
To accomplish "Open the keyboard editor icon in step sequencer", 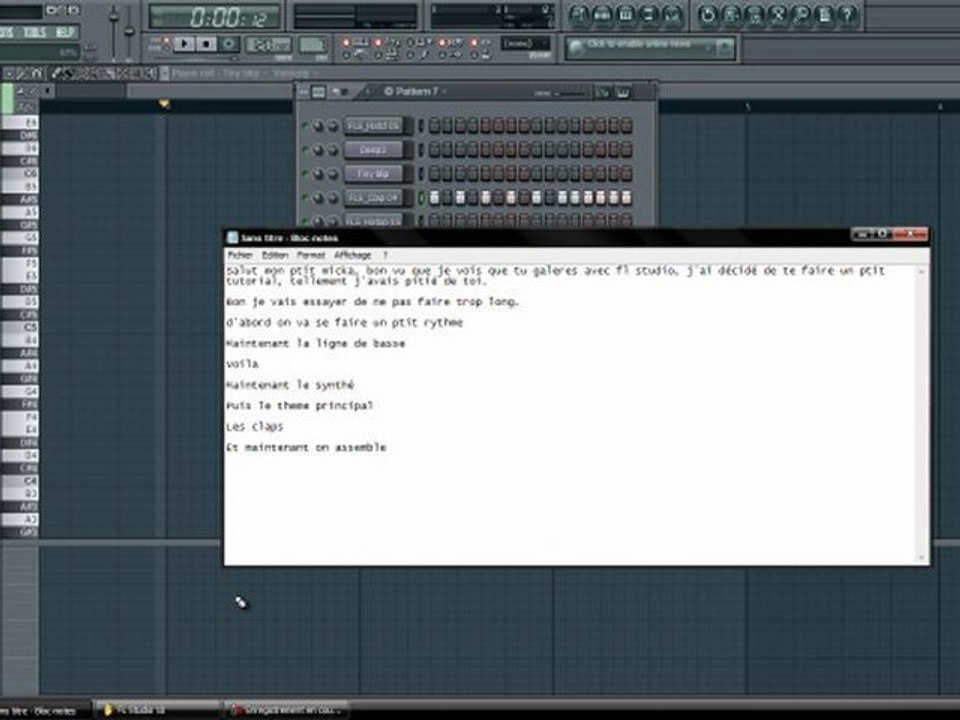I will click(x=623, y=92).
